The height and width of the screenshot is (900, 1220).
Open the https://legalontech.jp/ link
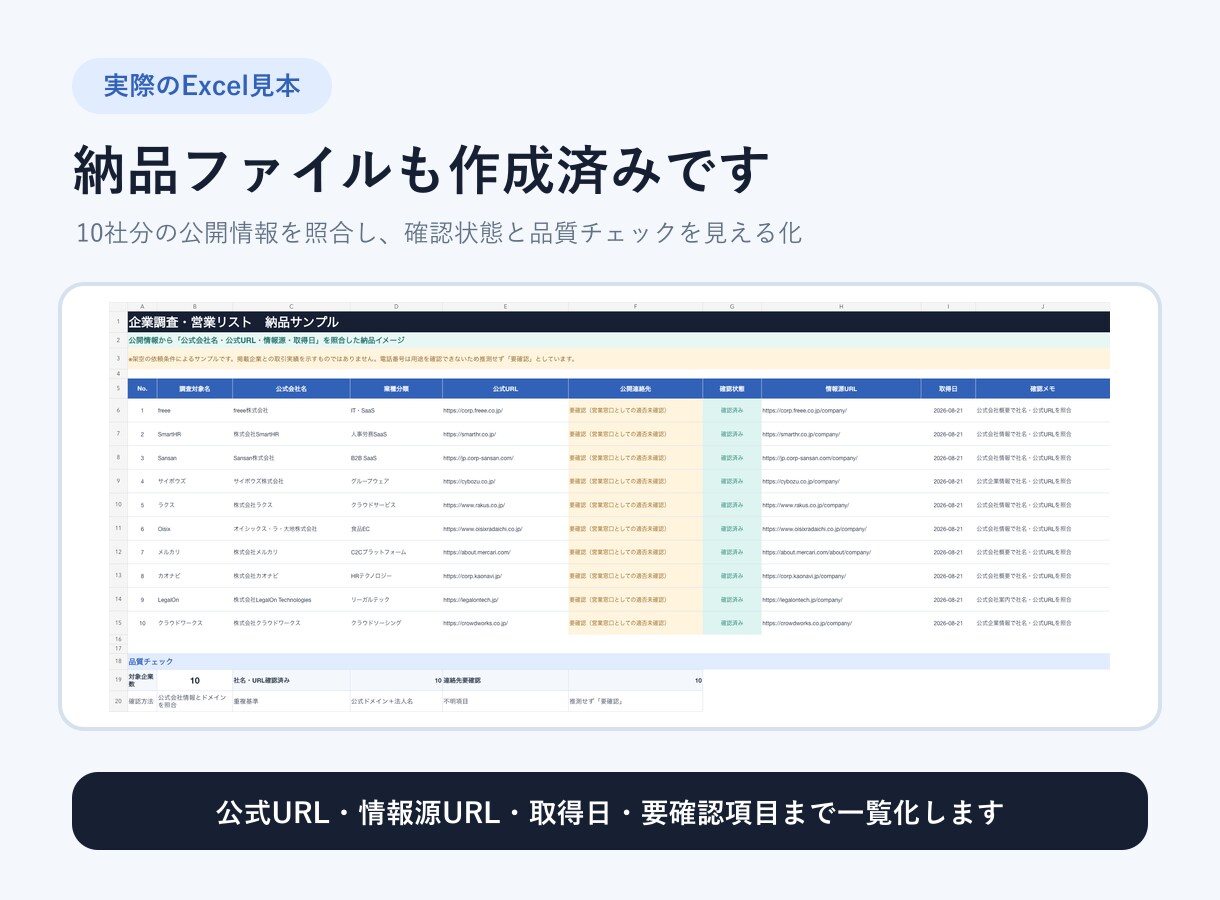[470, 600]
